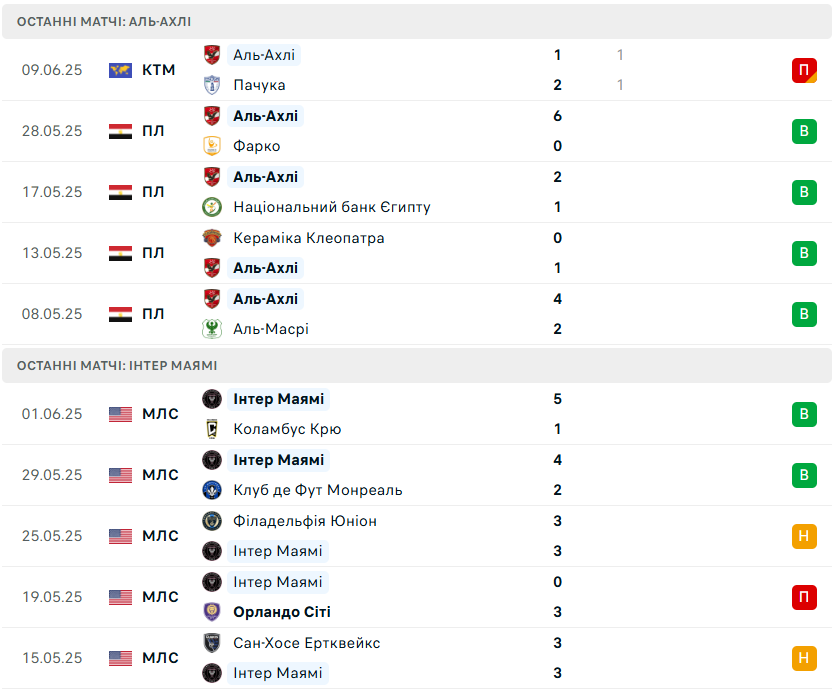Click the National Bank of Egypt crest

(212, 207)
